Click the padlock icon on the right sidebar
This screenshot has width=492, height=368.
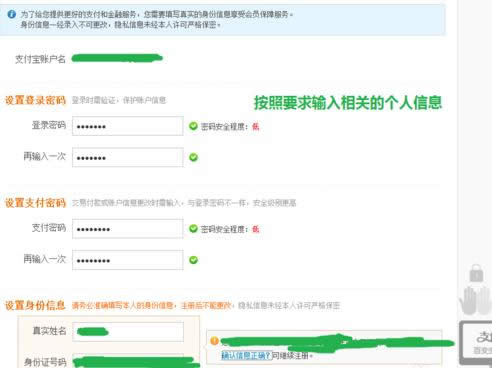coord(476,273)
